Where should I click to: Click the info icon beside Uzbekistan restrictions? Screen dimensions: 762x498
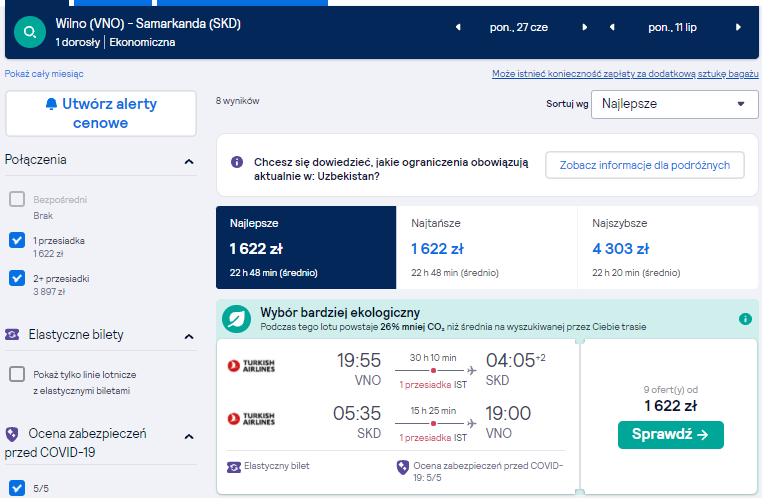click(237, 162)
